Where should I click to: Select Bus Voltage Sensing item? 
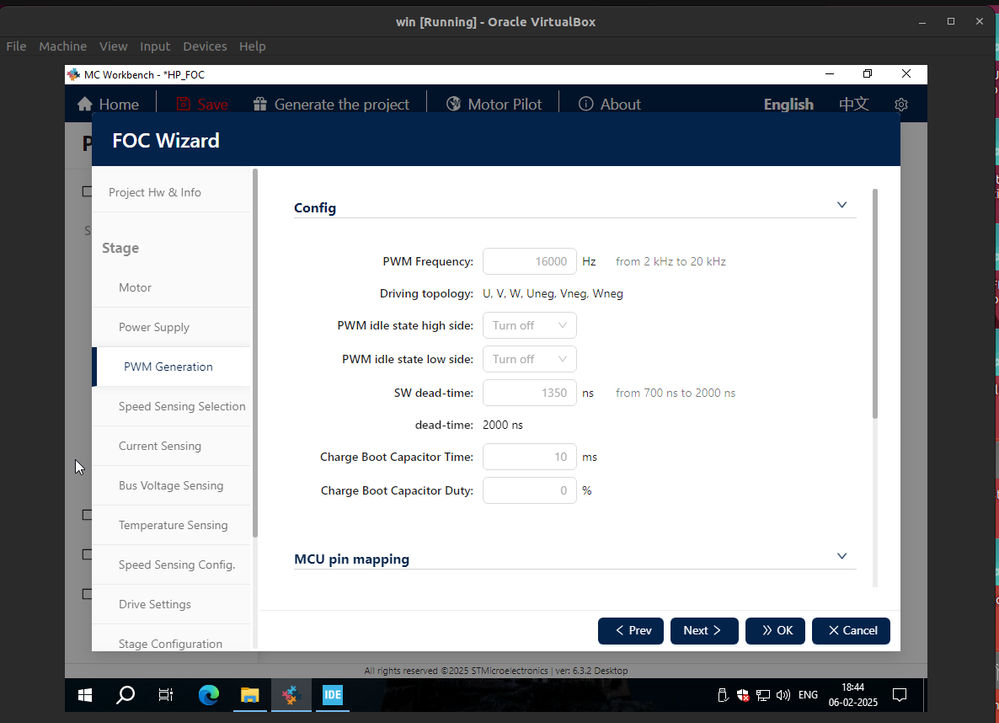pos(171,485)
